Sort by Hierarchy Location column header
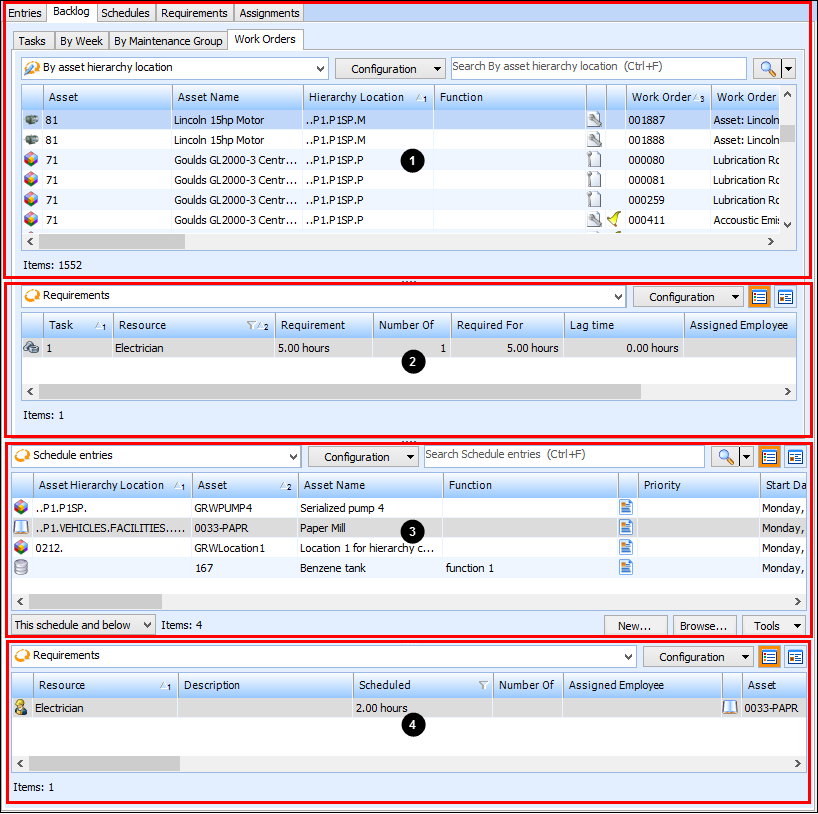 368,97
